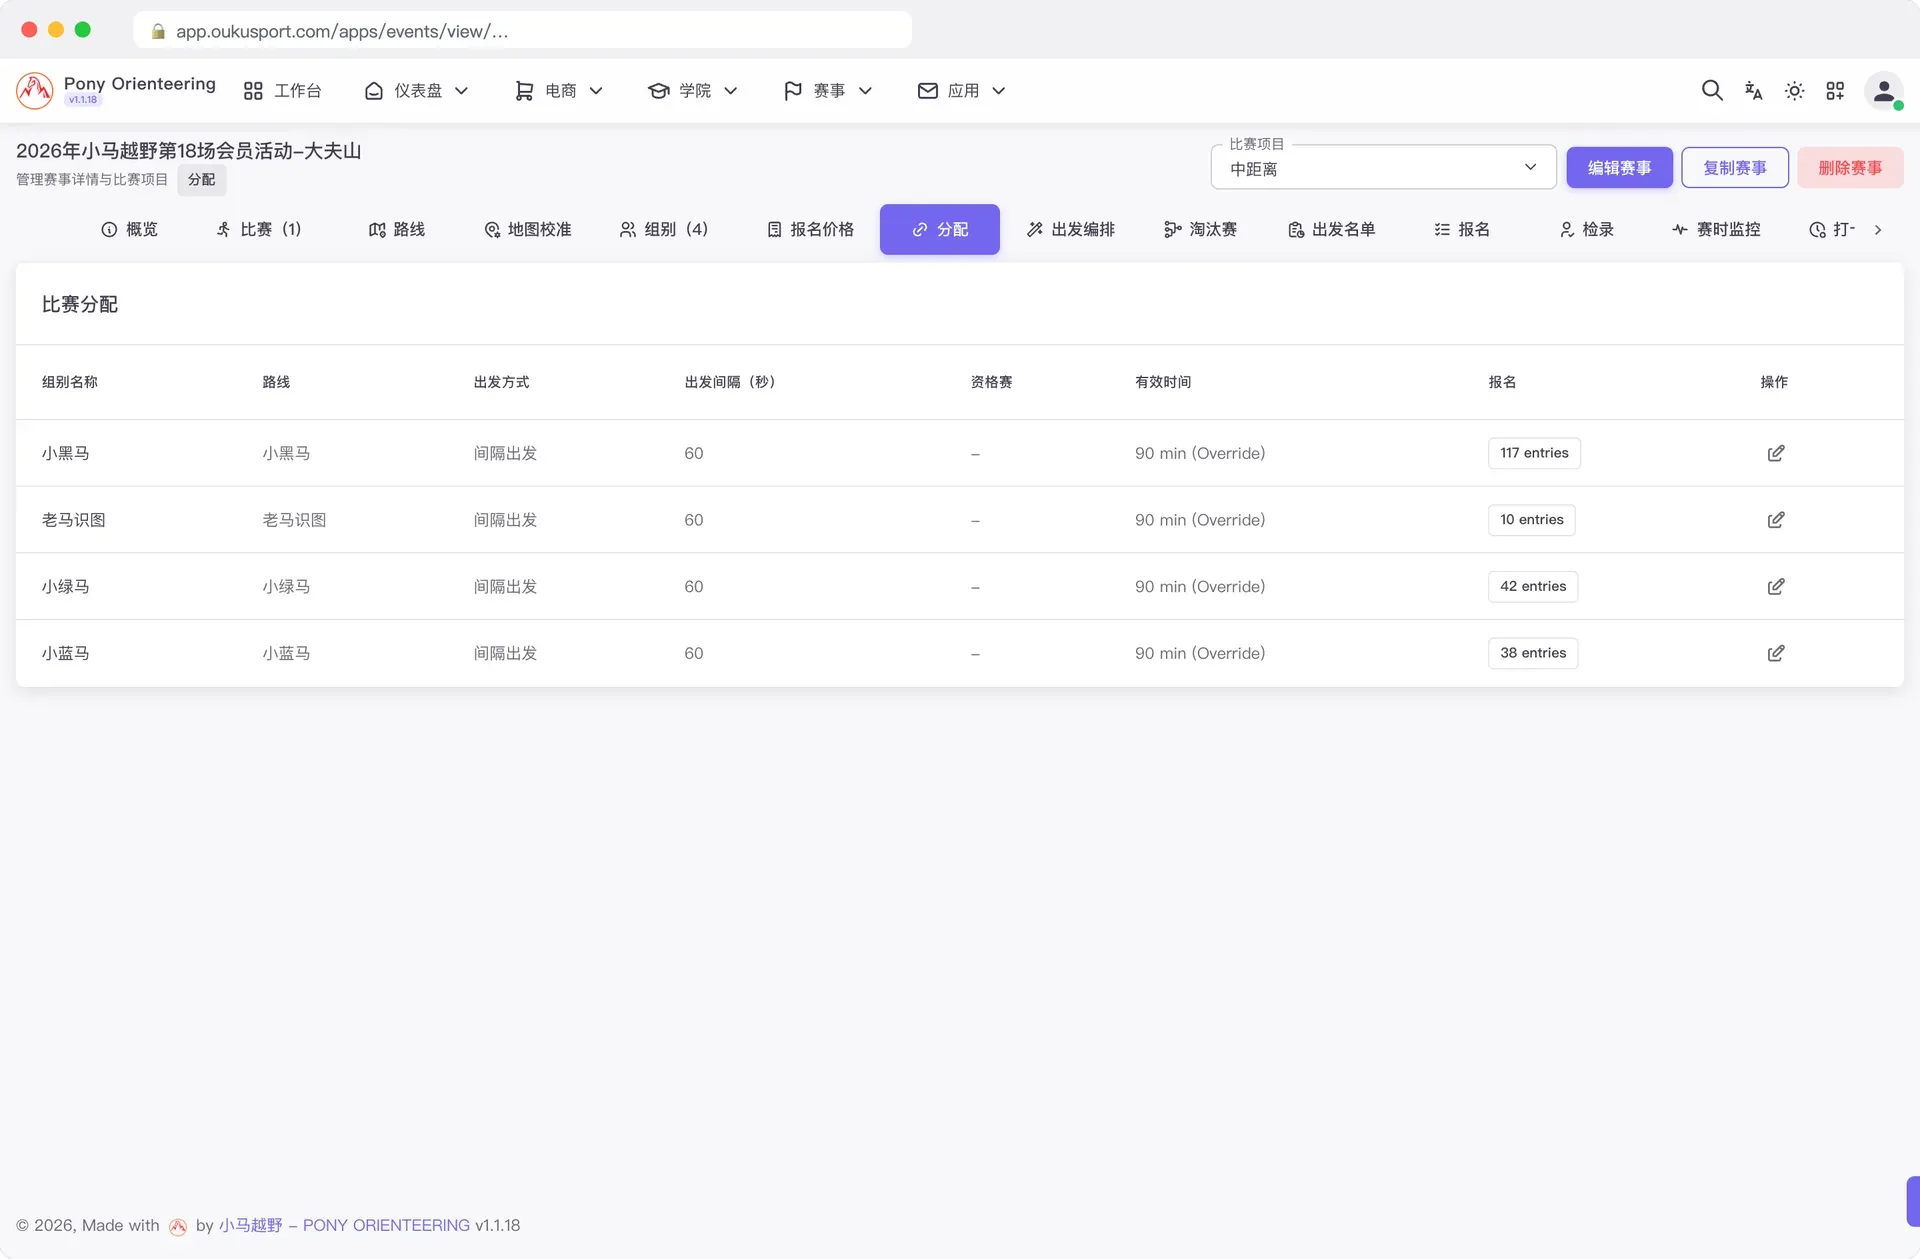This screenshot has height=1259, width=1920.
Task: Select the active 分配 tab
Action: click(x=940, y=230)
